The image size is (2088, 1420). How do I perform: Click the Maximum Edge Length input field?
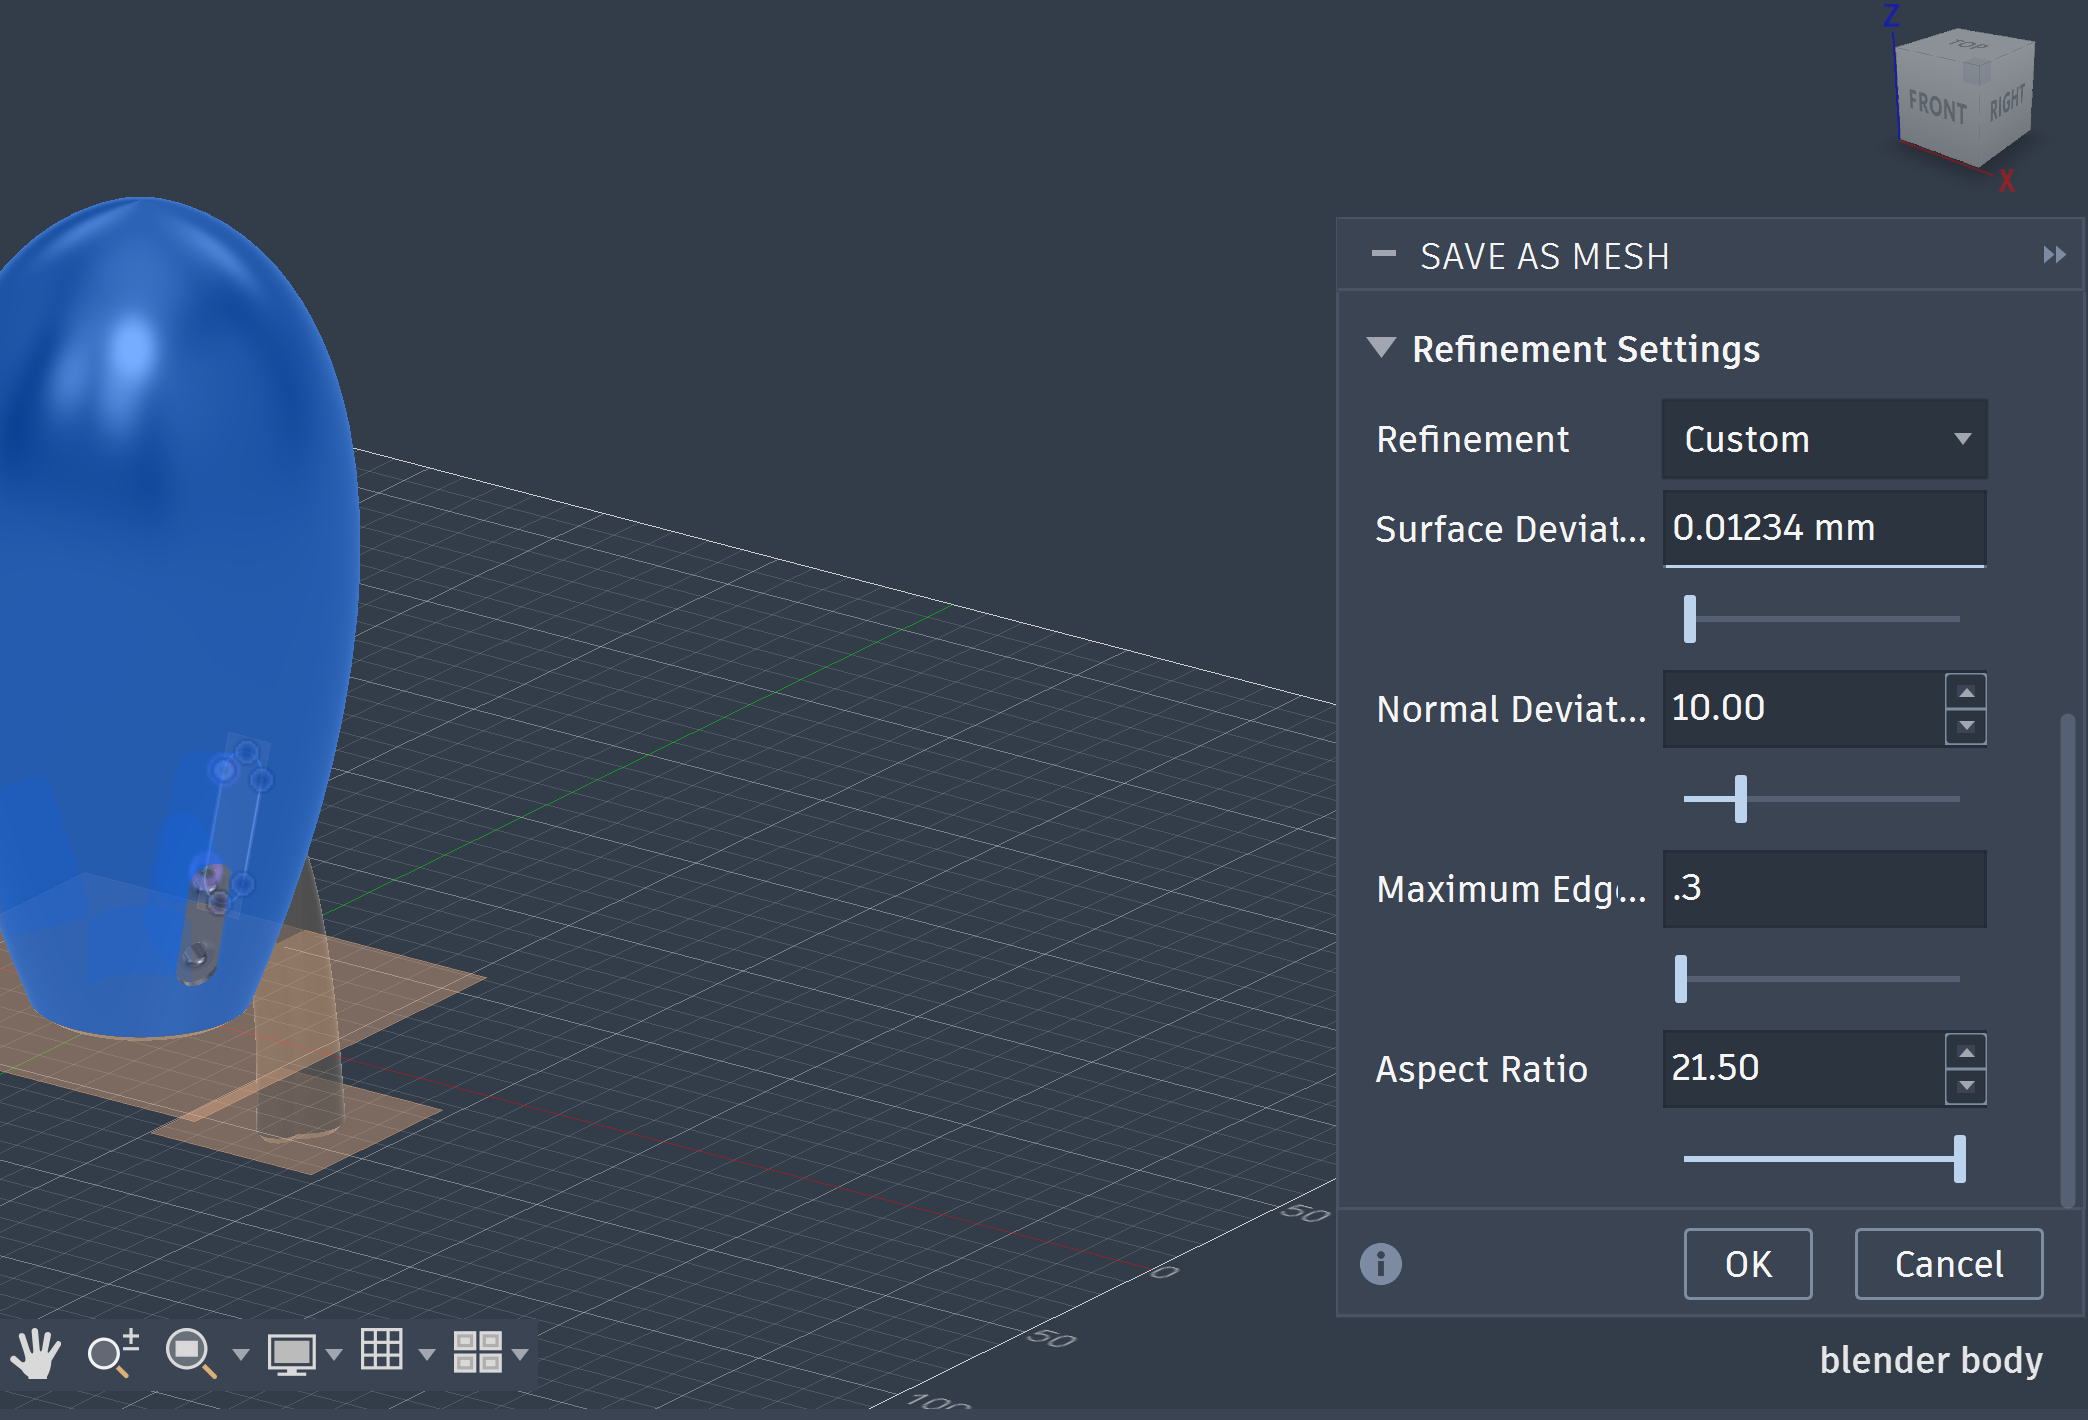(1824, 888)
